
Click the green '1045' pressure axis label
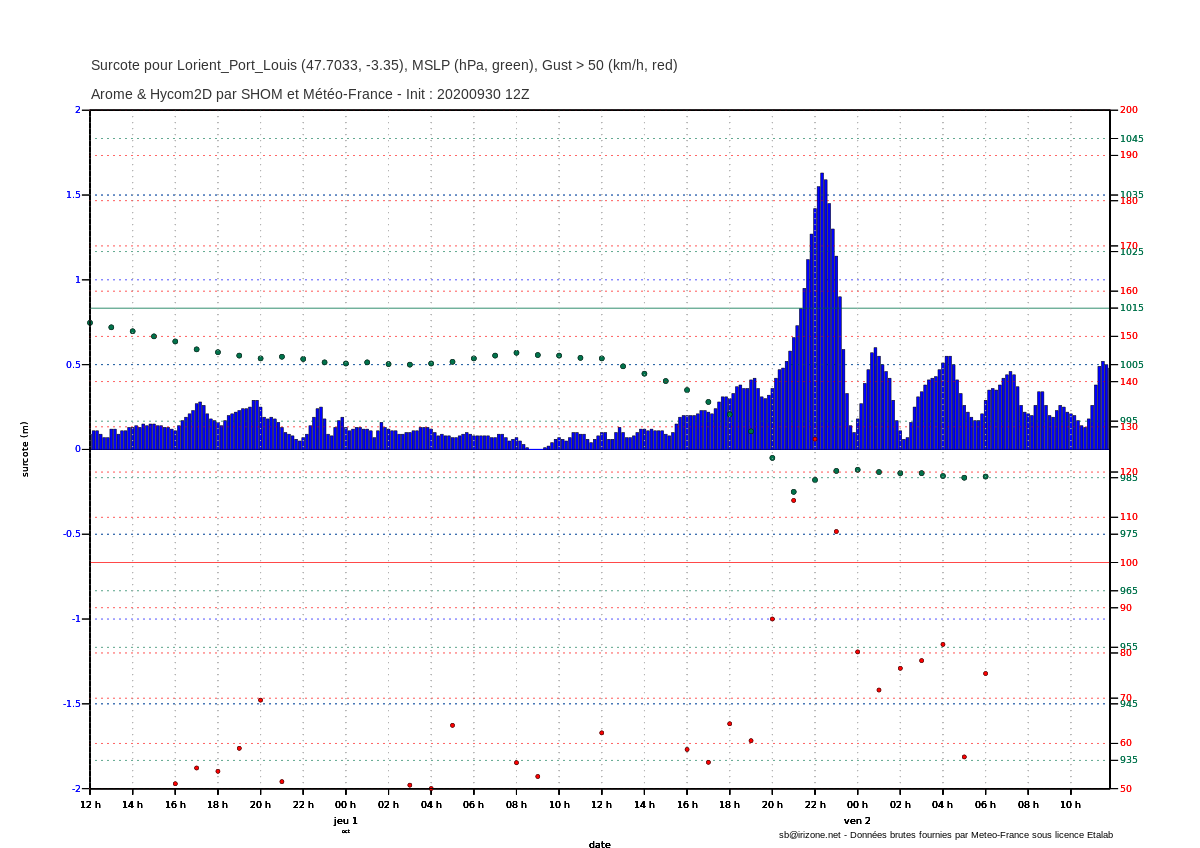click(x=1131, y=139)
